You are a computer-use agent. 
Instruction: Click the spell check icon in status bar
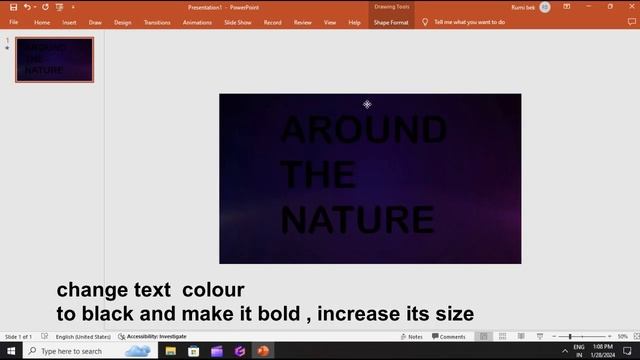pos(44,336)
